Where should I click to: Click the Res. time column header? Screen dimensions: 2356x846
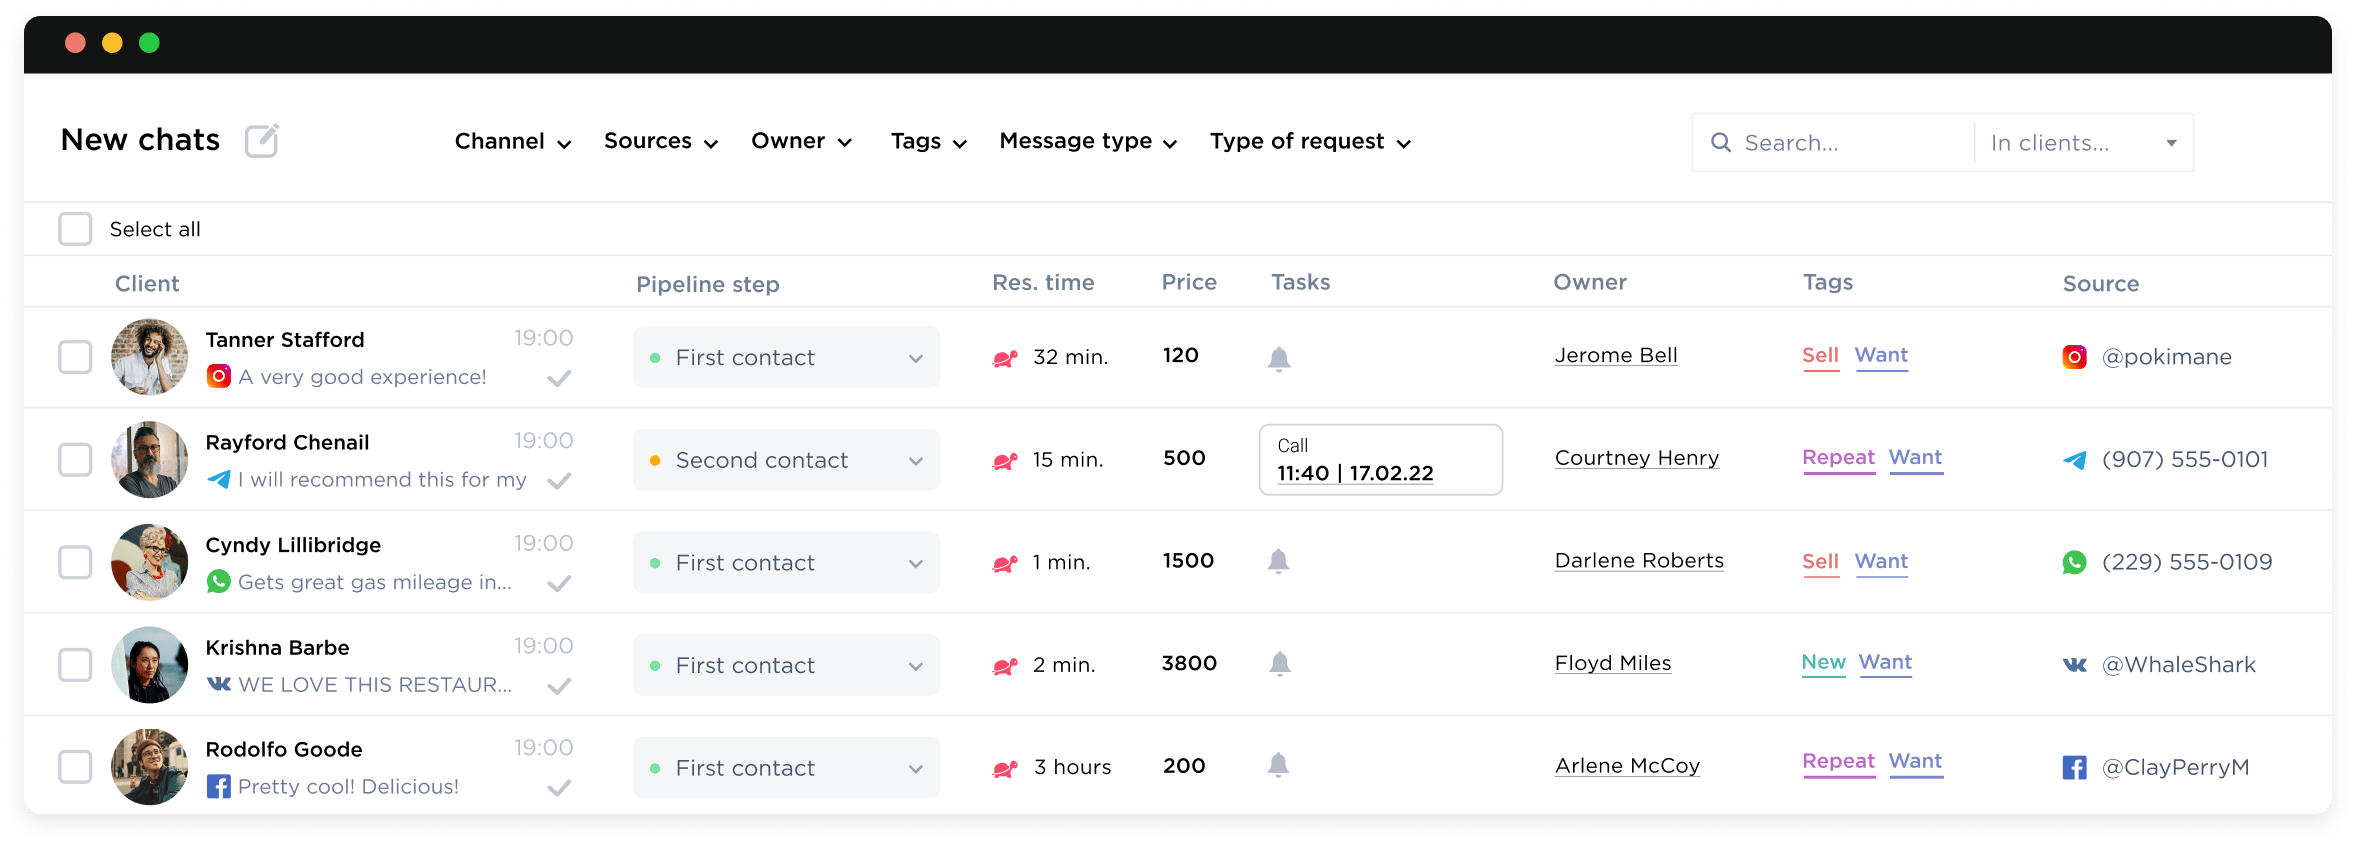point(1043,283)
